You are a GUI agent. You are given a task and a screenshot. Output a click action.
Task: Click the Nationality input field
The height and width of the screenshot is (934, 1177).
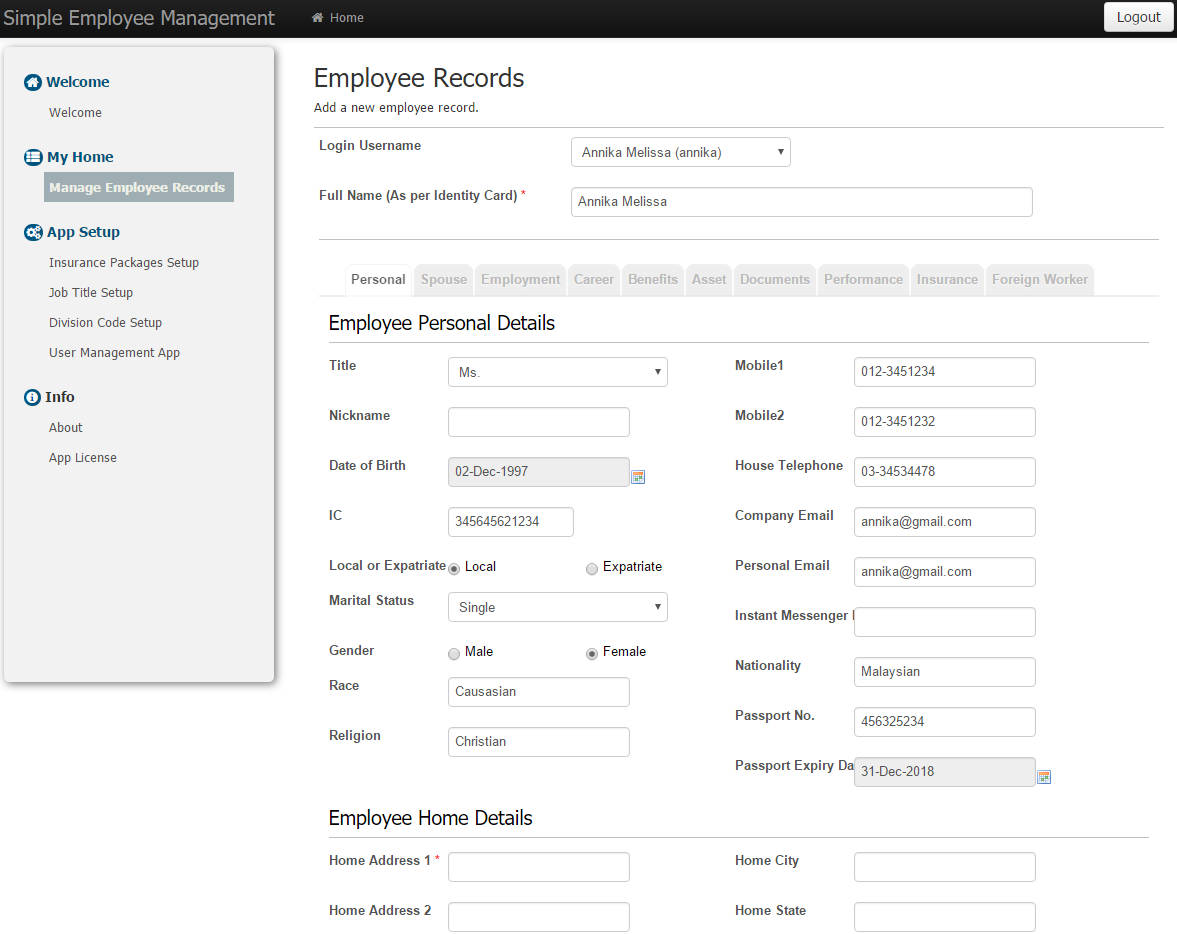click(944, 672)
